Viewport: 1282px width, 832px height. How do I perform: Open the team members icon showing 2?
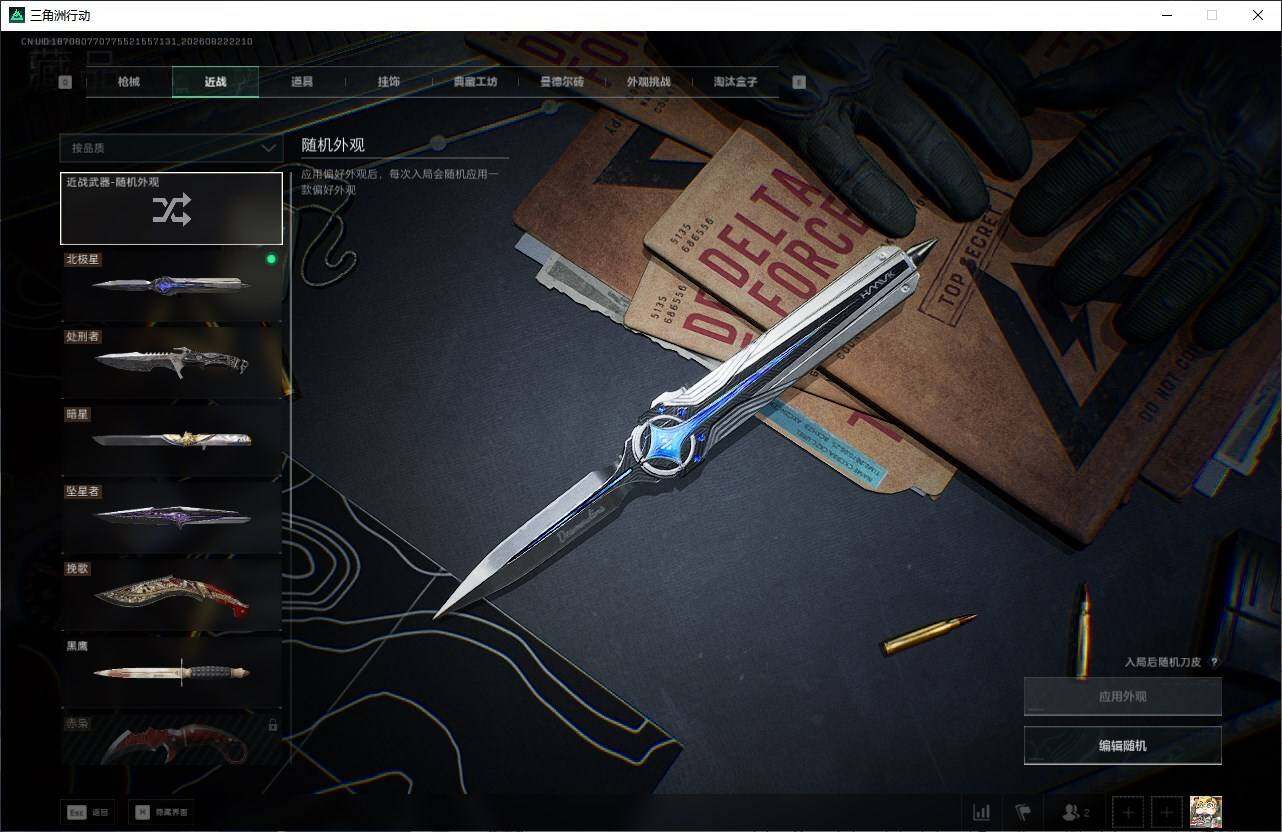click(x=1076, y=812)
